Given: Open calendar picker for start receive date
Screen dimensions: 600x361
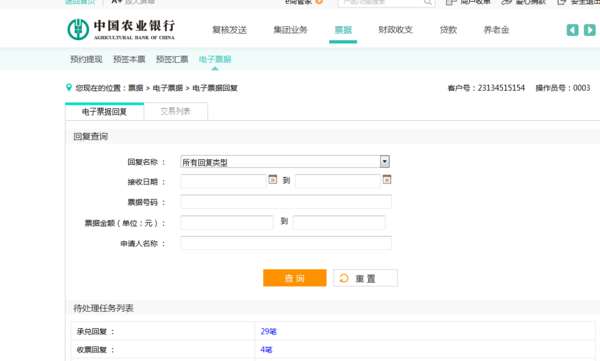Looking at the screenshot, I should coord(272,179).
